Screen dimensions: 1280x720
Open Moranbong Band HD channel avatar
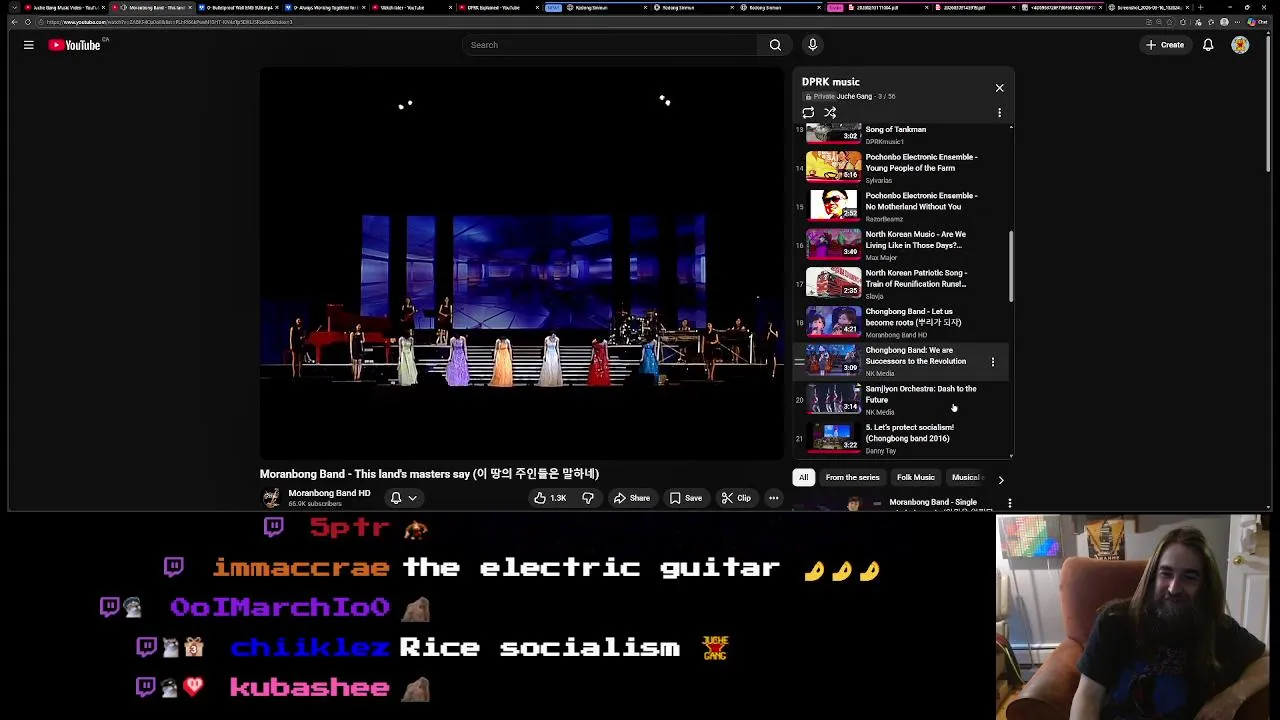point(271,498)
